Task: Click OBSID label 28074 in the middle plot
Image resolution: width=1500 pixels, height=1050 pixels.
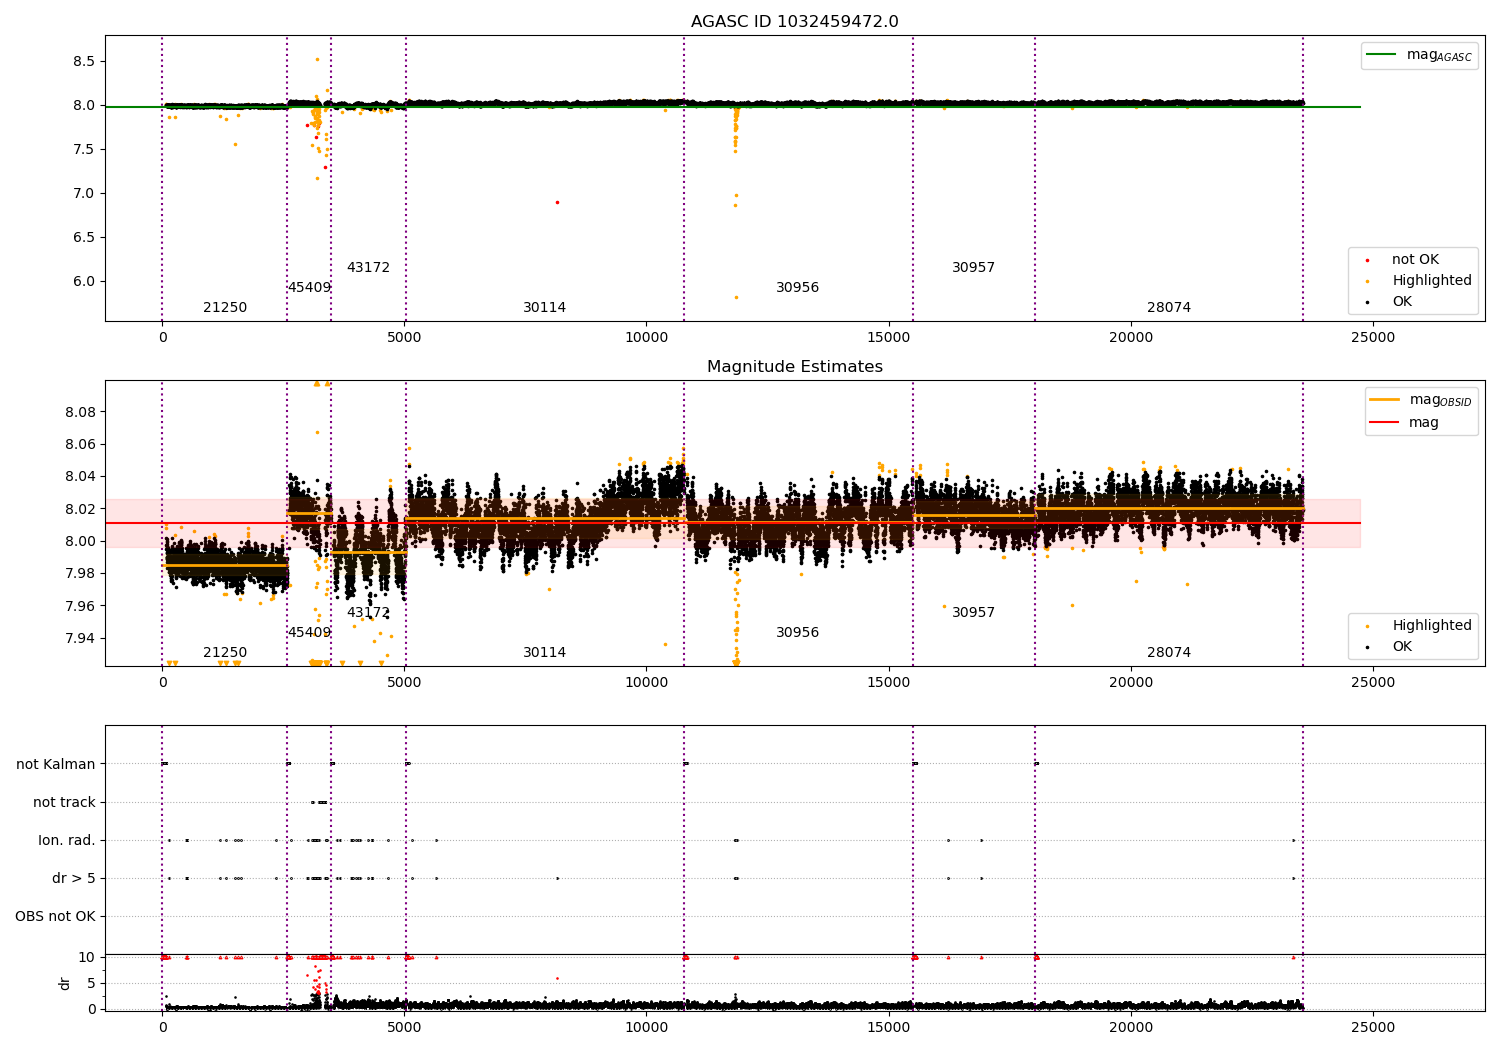Action: click(1169, 653)
